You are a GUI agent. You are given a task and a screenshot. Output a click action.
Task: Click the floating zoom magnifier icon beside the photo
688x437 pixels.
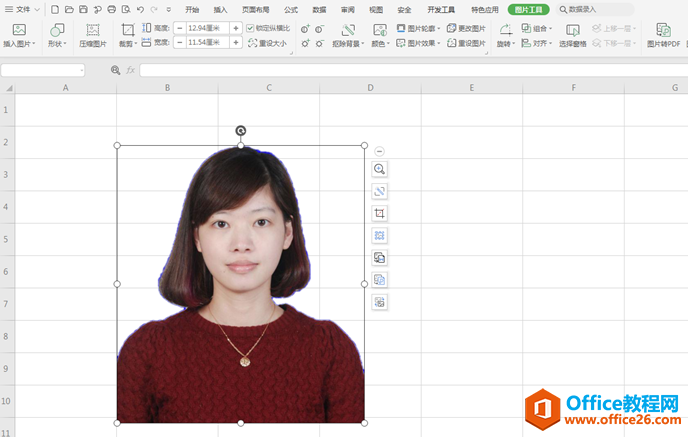379,169
